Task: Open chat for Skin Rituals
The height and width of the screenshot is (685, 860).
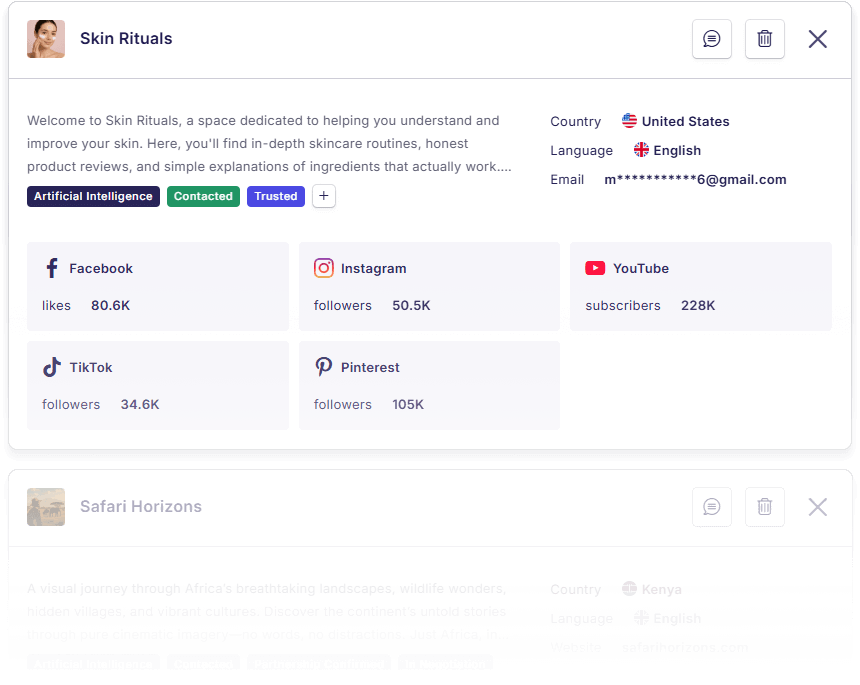Action: (x=712, y=39)
